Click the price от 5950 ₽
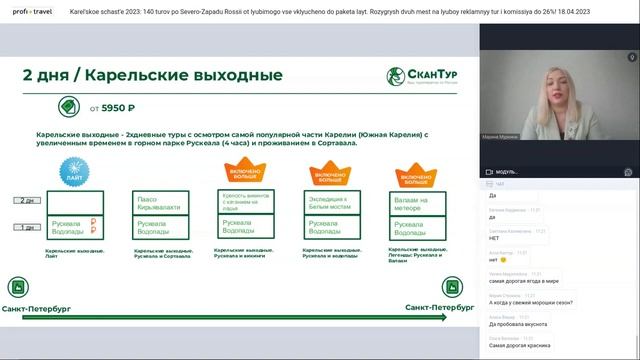 [x=112, y=108]
